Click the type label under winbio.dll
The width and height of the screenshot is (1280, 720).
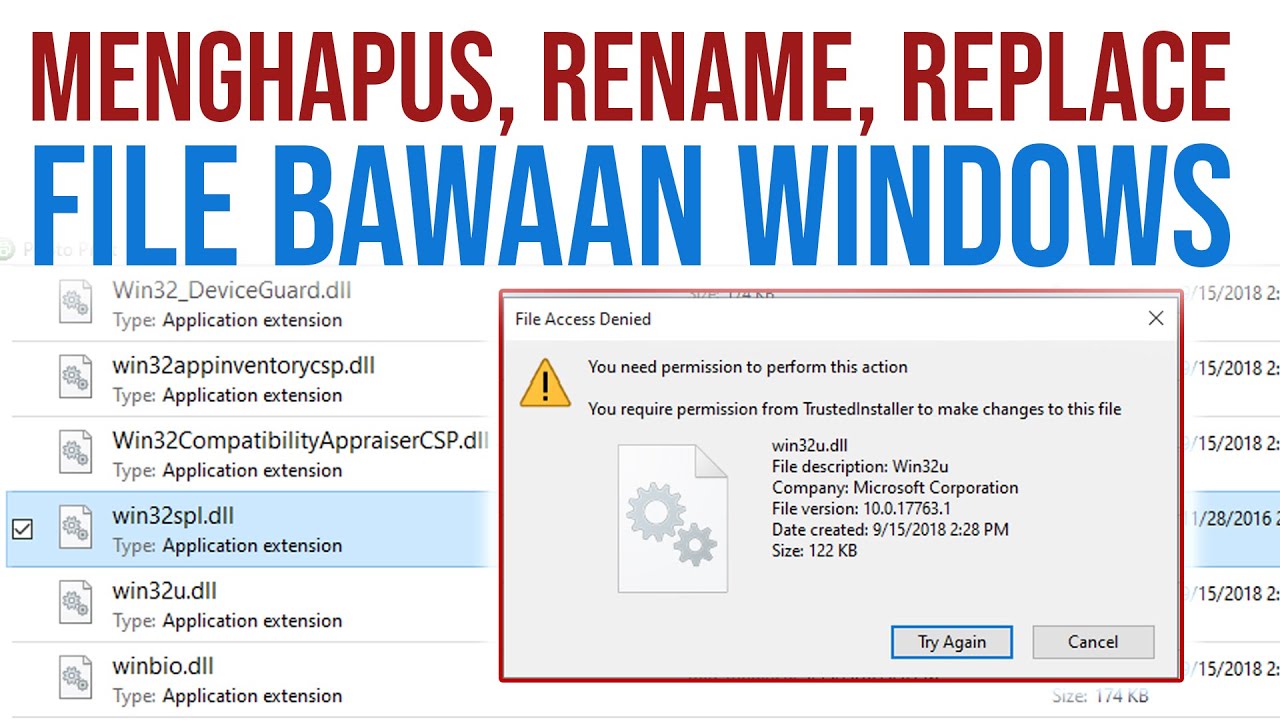(227, 696)
